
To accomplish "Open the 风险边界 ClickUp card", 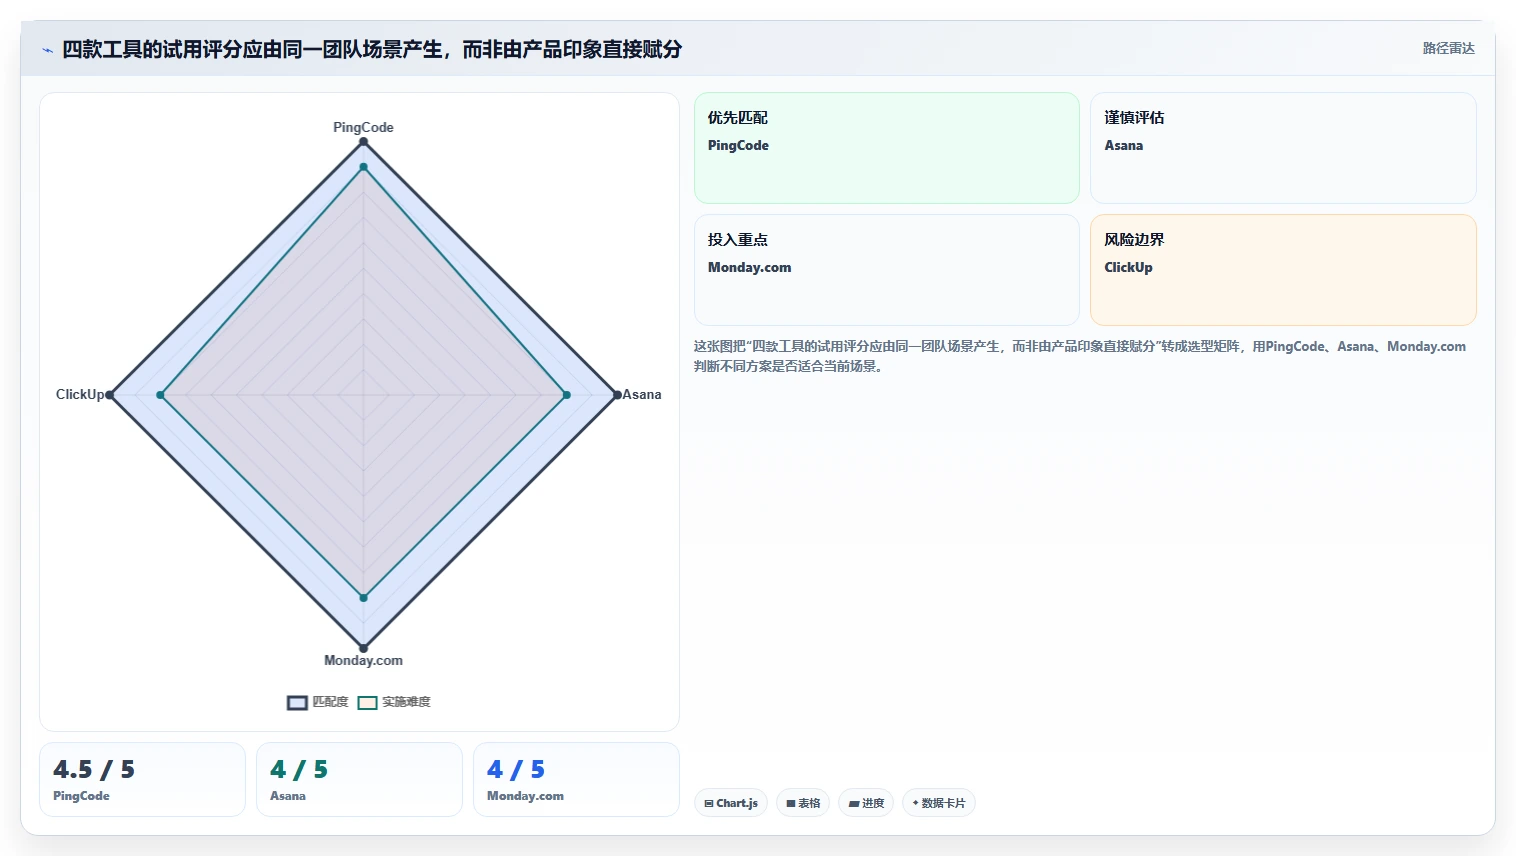I will point(1283,270).
